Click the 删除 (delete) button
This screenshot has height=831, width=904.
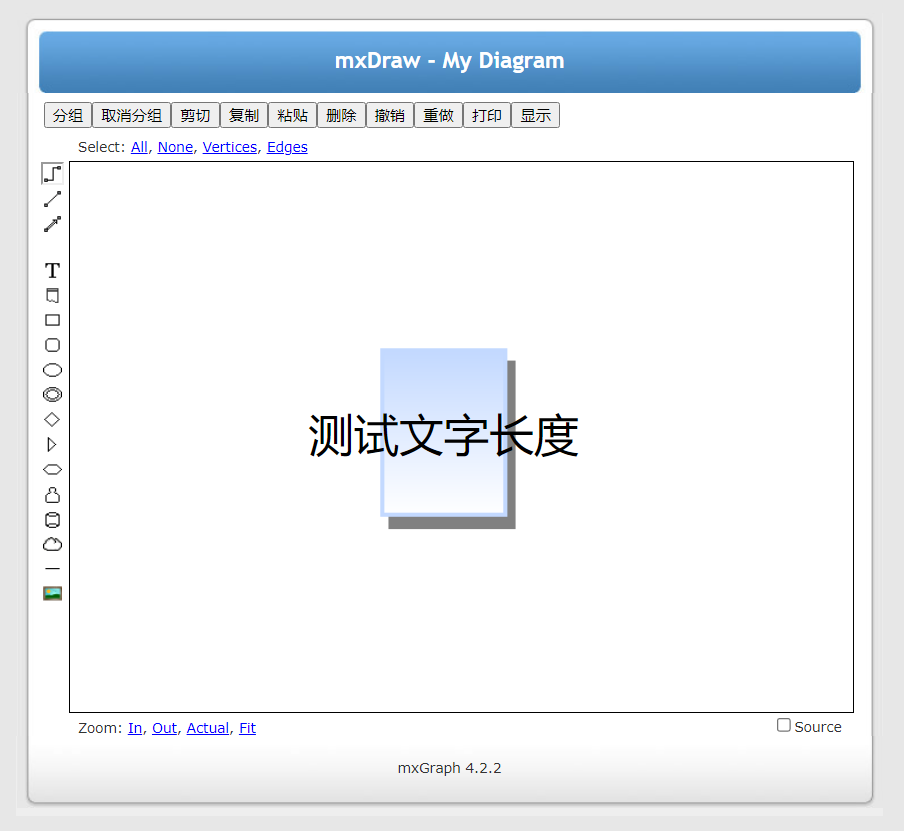pyautogui.click(x=341, y=115)
